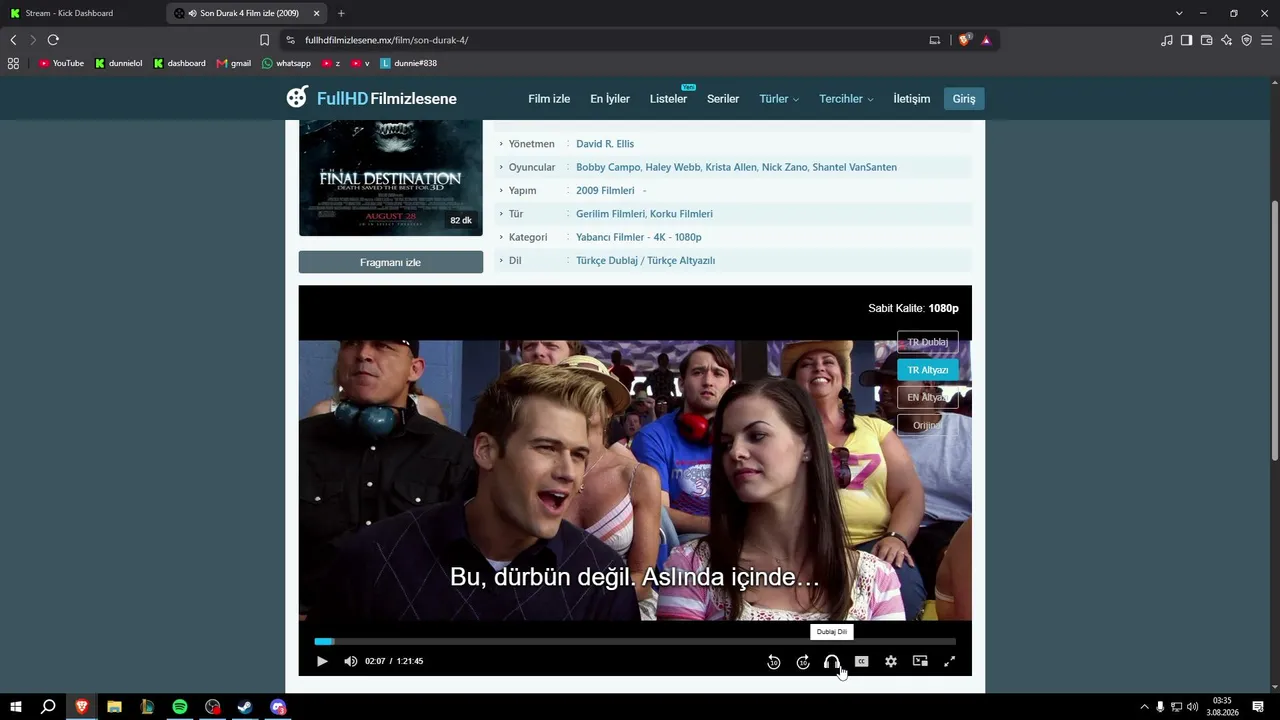The width and height of the screenshot is (1280, 720).
Task: Go back to the previous page
Action: tap(13, 40)
